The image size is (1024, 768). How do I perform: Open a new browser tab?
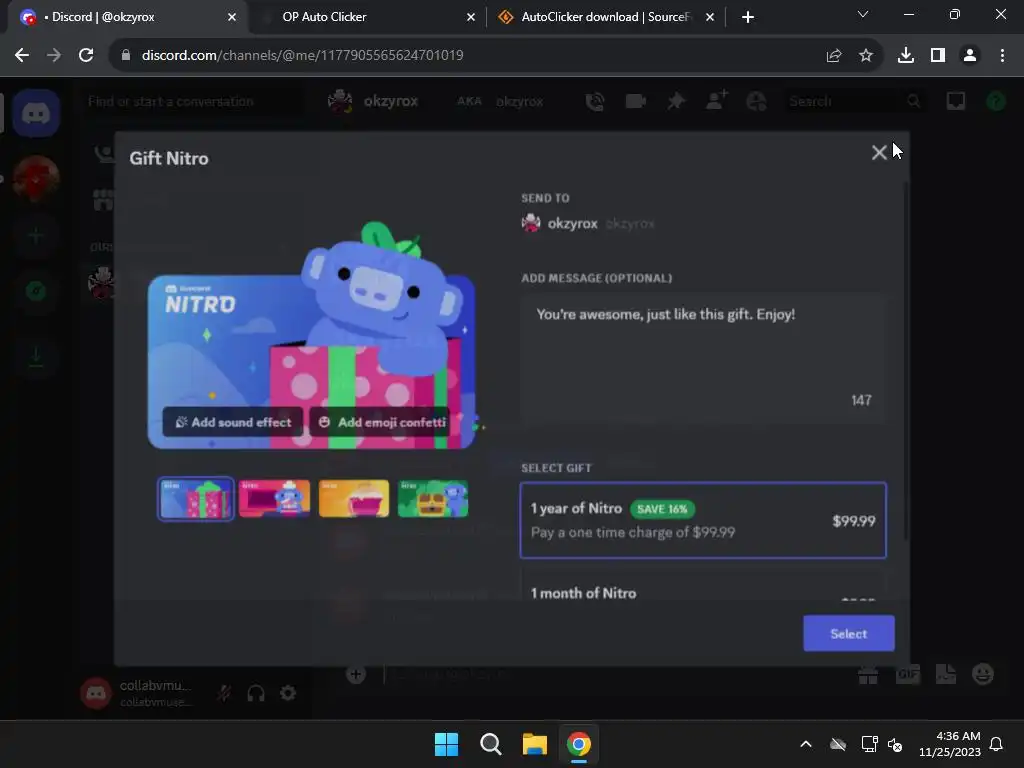[x=748, y=17]
